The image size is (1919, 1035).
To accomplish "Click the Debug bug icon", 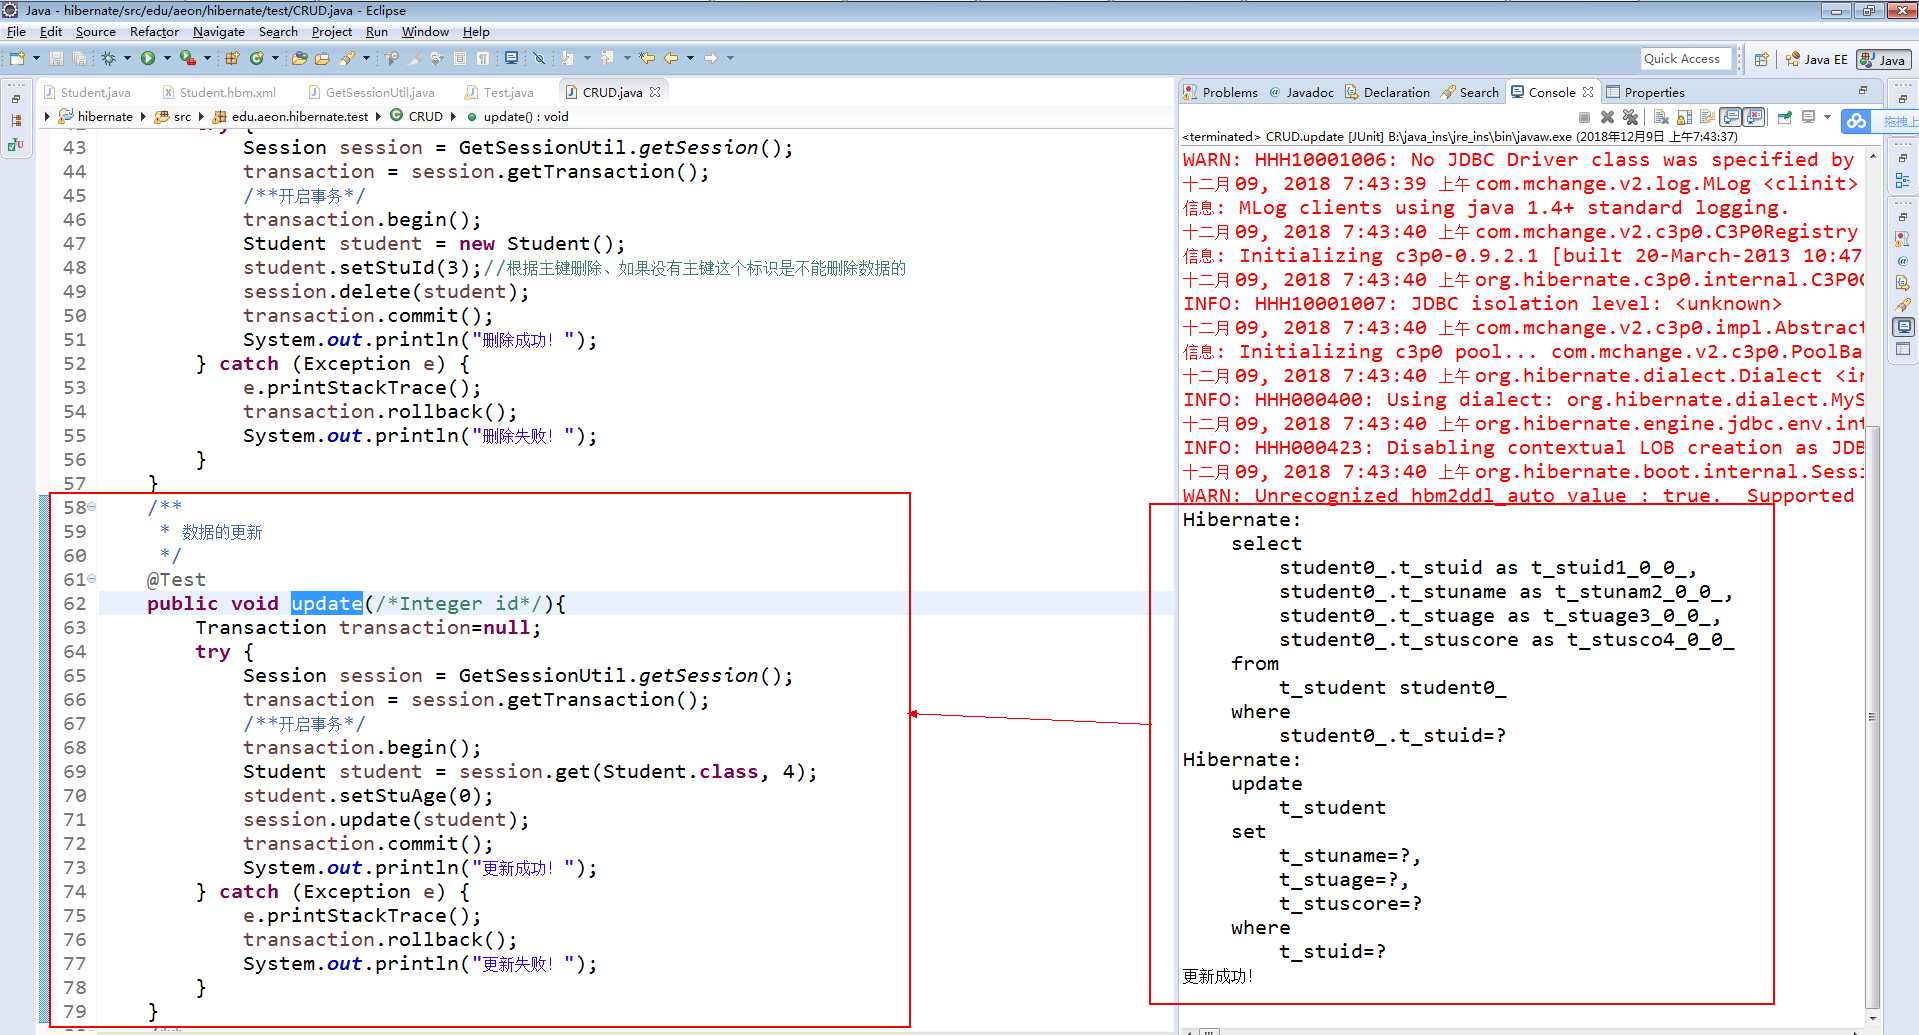I will coord(108,59).
